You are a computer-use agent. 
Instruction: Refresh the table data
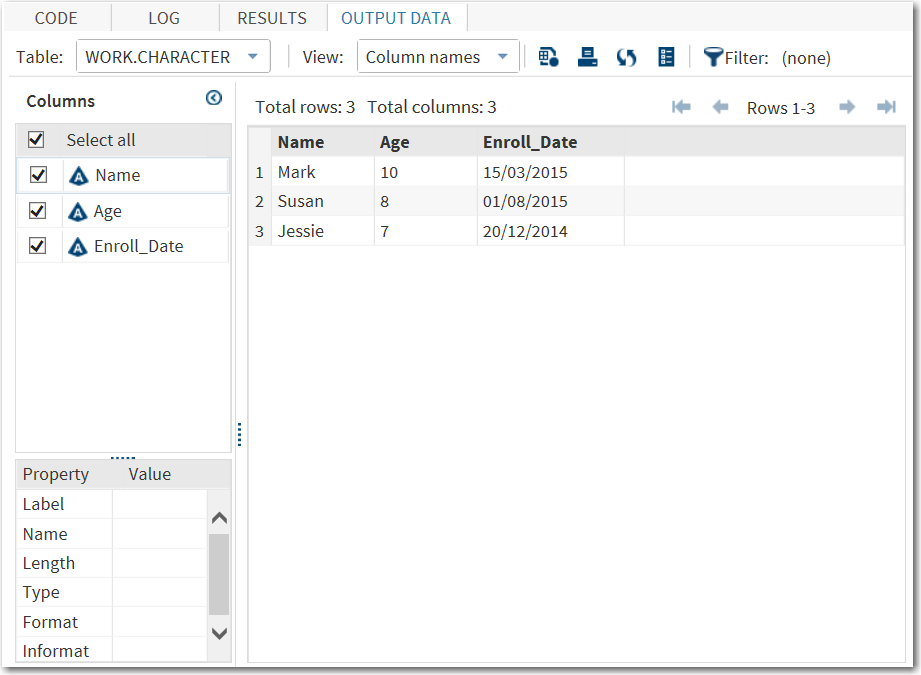tap(627, 57)
